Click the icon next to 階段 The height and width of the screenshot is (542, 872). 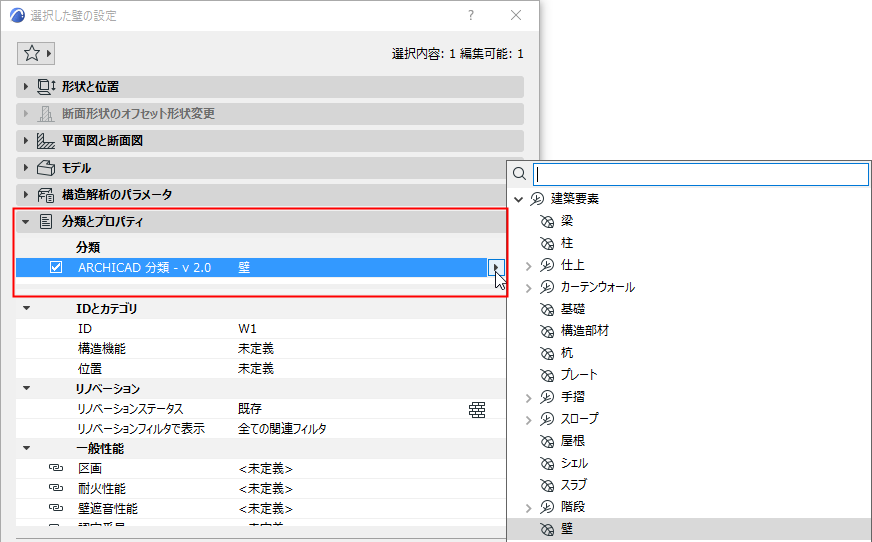pos(547,506)
